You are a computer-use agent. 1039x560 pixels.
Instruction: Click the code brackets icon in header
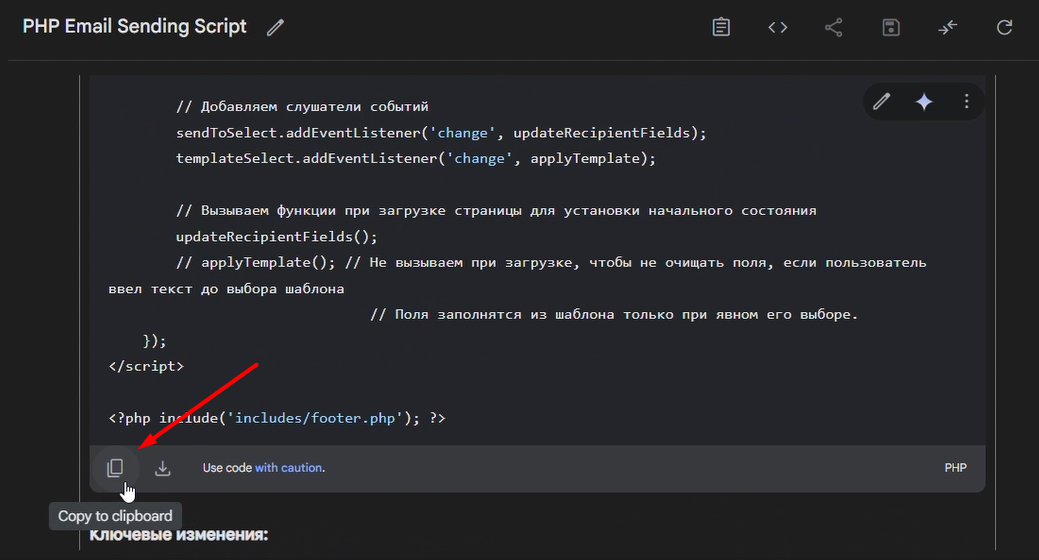point(777,27)
